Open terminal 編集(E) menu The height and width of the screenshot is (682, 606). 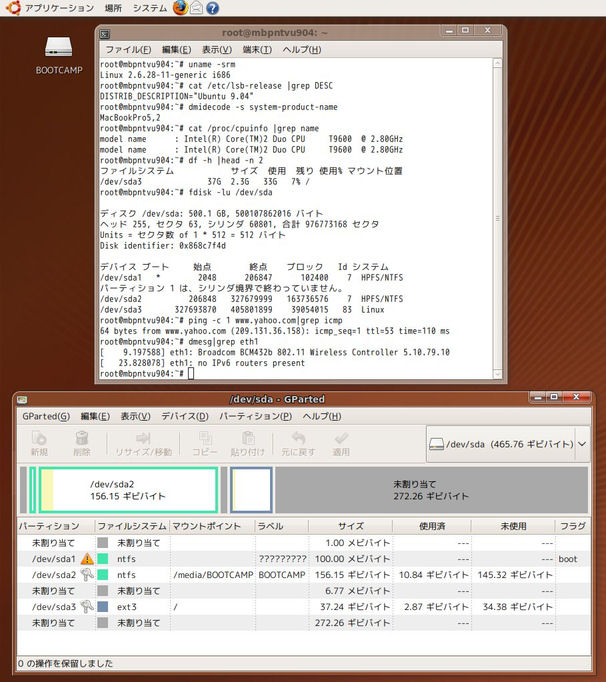[x=176, y=50]
